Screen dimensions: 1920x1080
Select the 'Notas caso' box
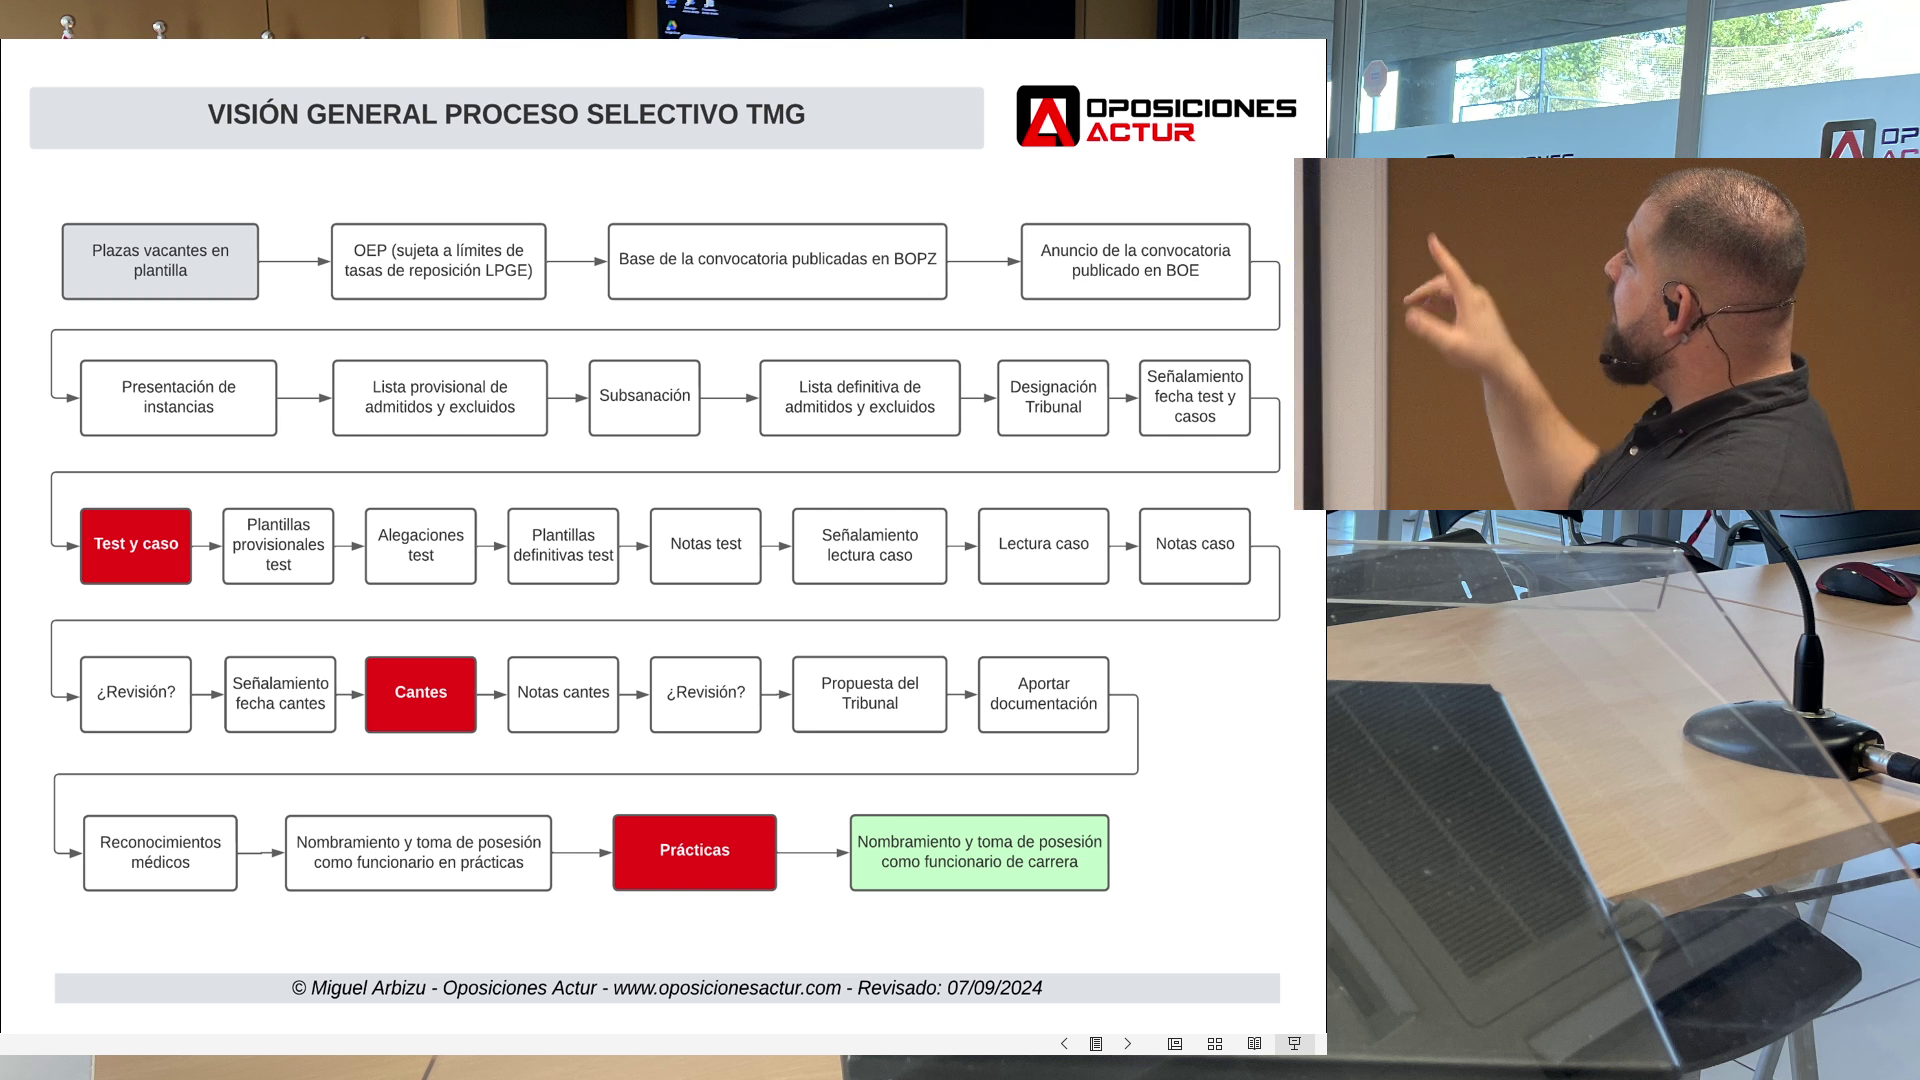(x=1195, y=546)
